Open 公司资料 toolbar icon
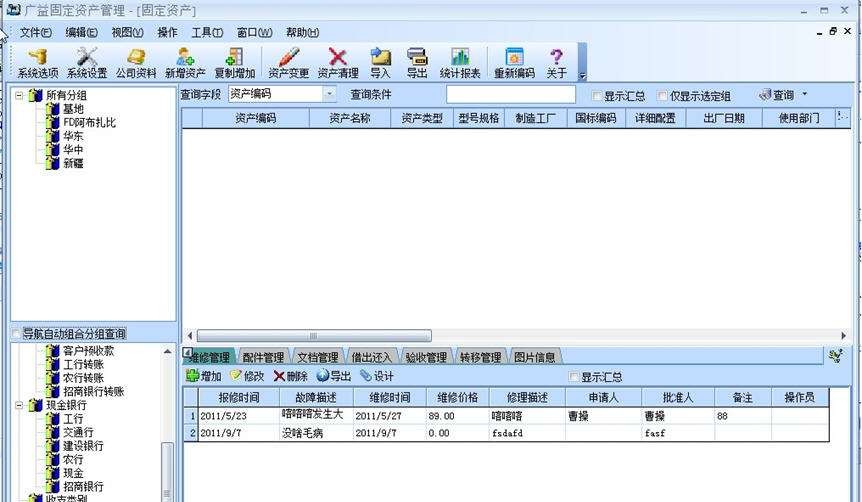Screen dimensions: 862x502 136,63
